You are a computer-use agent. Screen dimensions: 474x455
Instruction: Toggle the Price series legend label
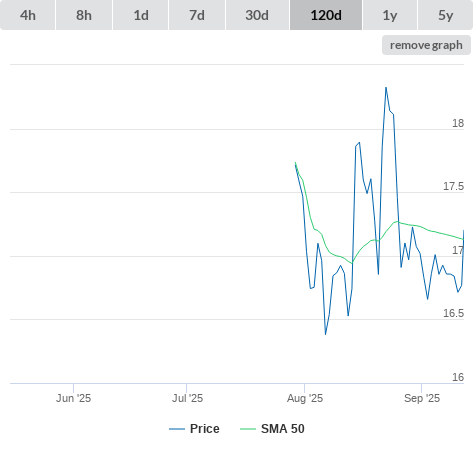[205, 429]
